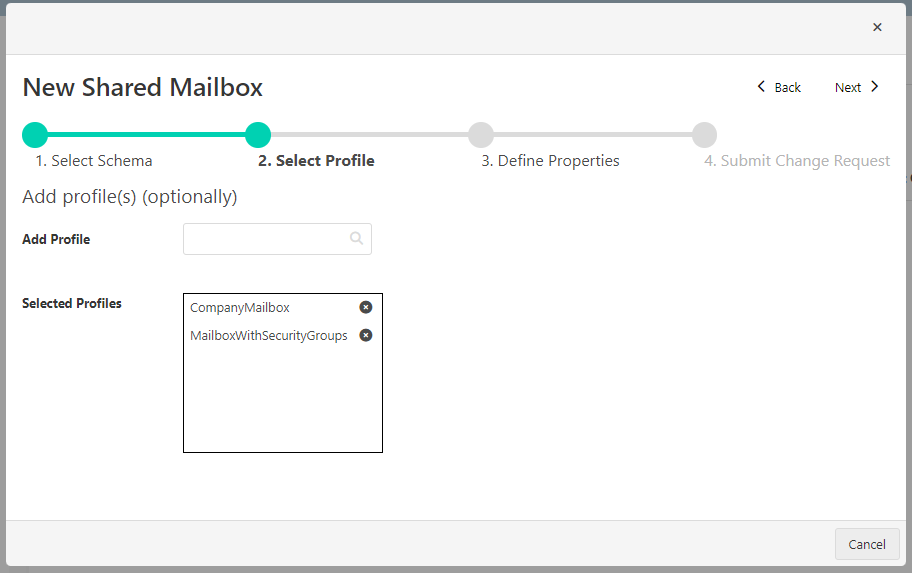Remove the CompanyMailbox profile
Viewport: 912px width, 573px height.
pyautogui.click(x=366, y=308)
